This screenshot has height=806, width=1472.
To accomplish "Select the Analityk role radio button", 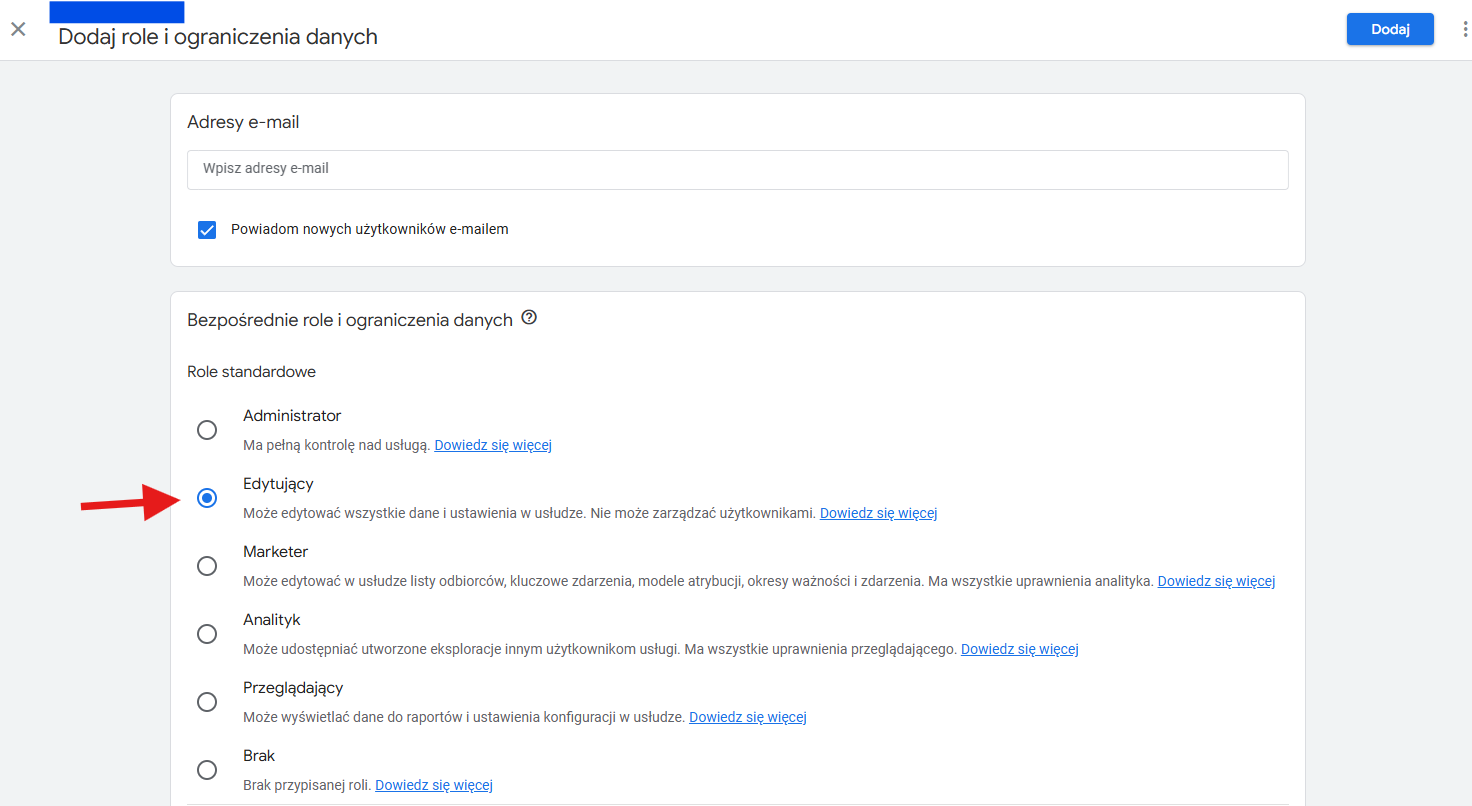I will click(207, 634).
